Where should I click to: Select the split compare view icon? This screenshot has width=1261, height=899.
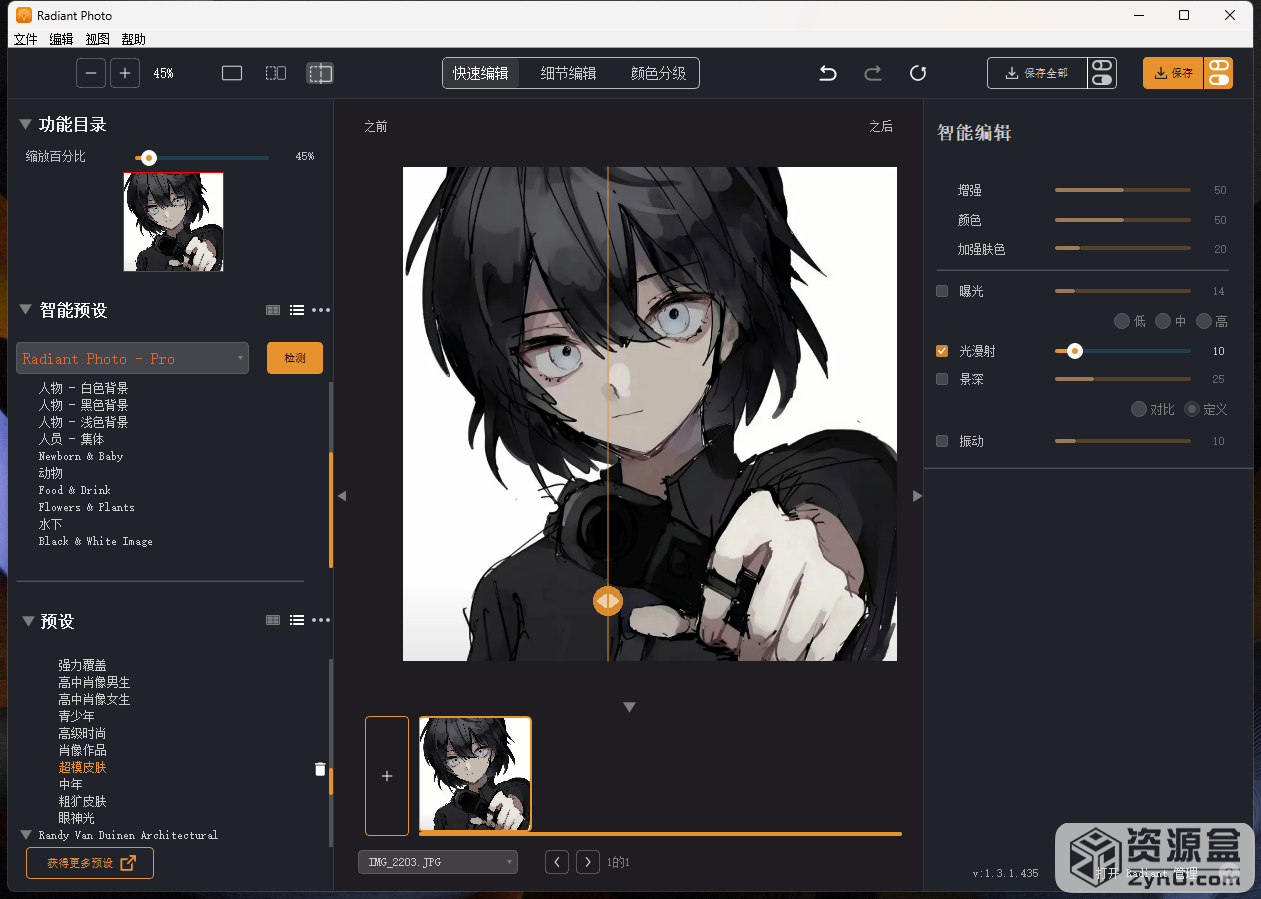(320, 73)
